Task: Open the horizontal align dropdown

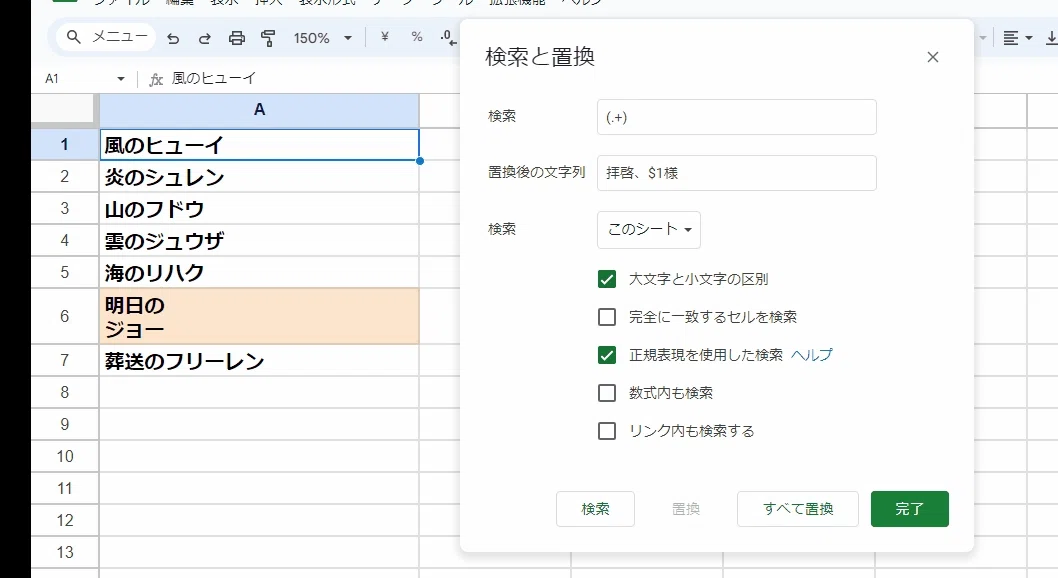Action: pyautogui.click(x=1018, y=38)
